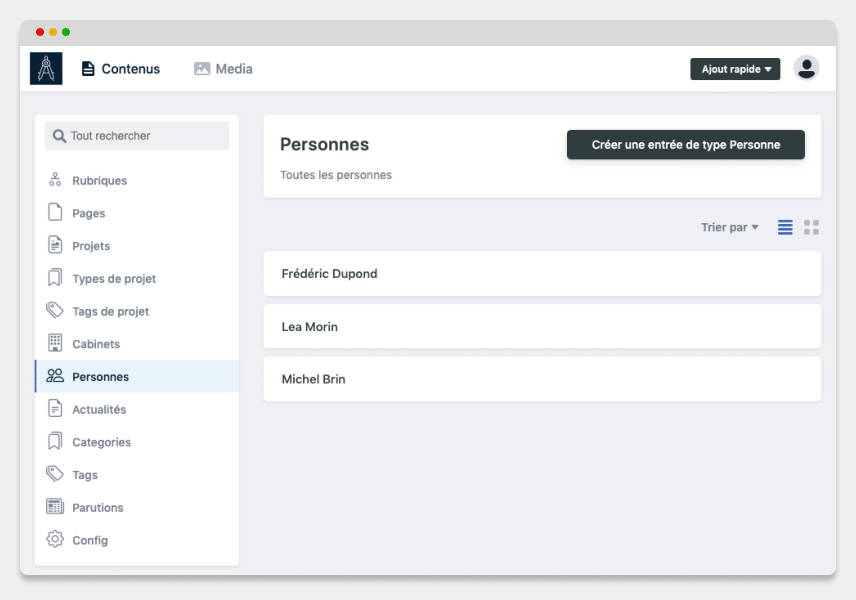Click the Personnes page heading
Screen dimensions: 856x600
(x=324, y=144)
